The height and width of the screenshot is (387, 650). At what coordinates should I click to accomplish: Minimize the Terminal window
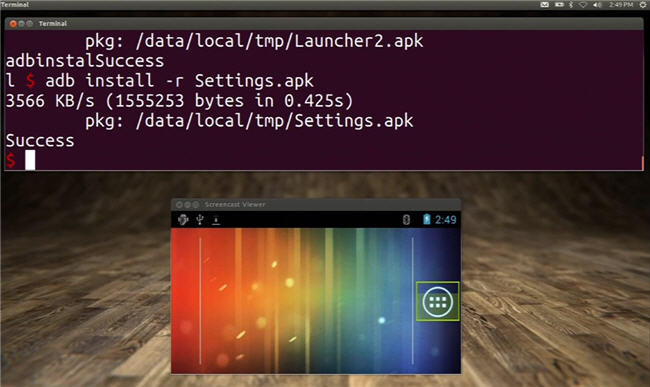[21, 24]
